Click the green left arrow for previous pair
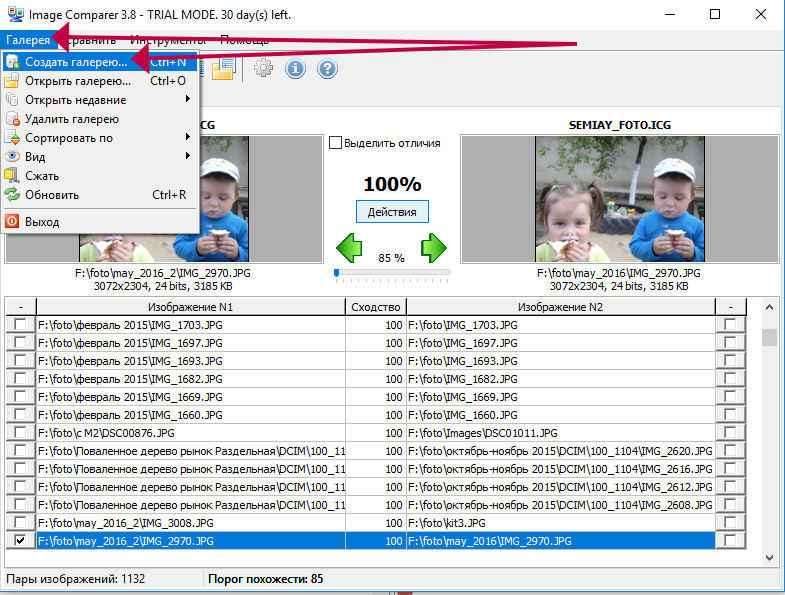785x595 pixels. [348, 246]
